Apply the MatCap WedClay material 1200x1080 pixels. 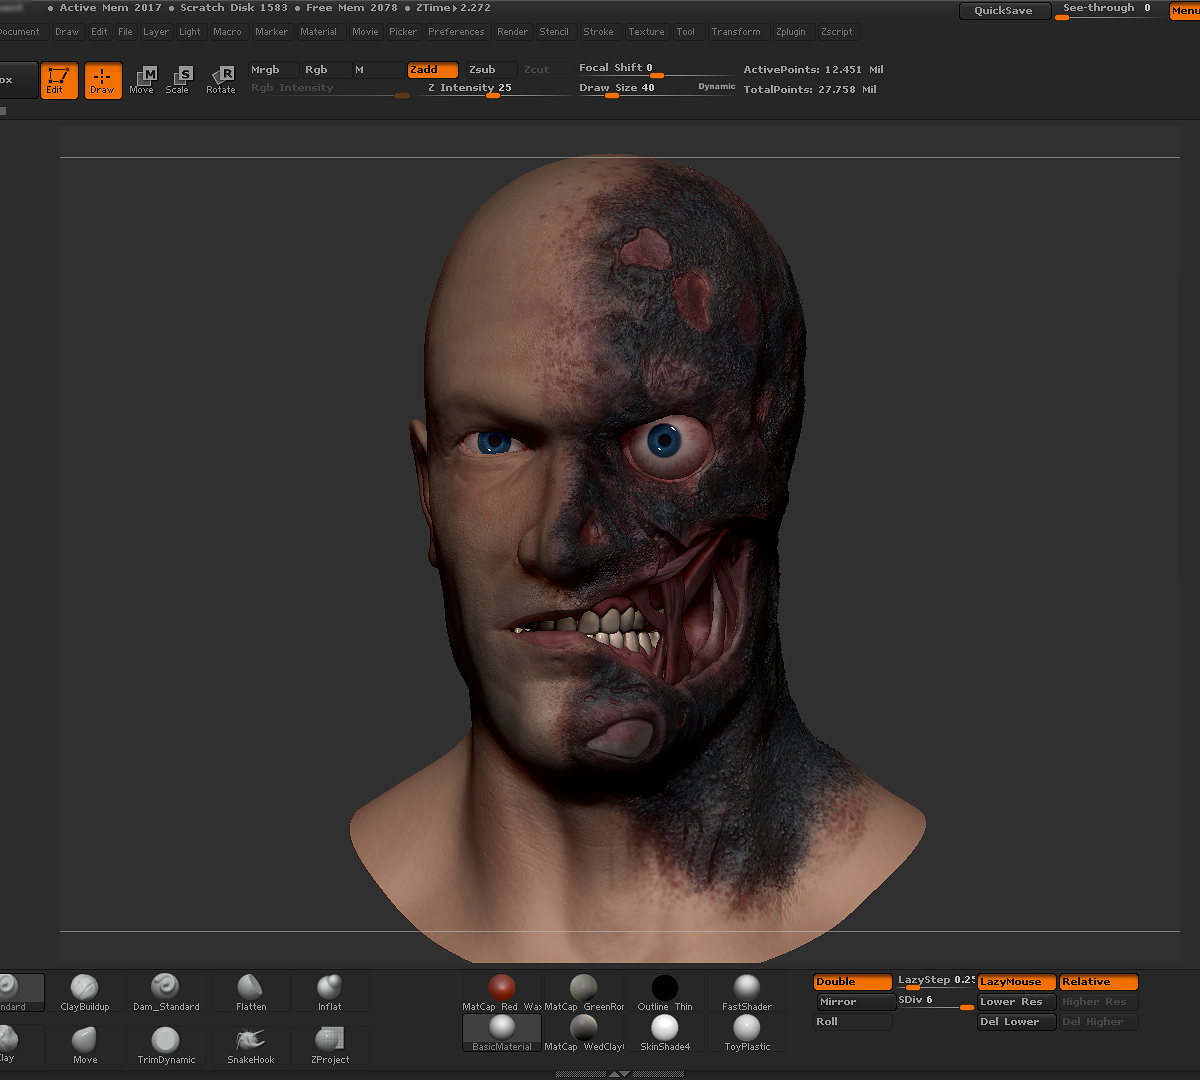coord(584,1033)
